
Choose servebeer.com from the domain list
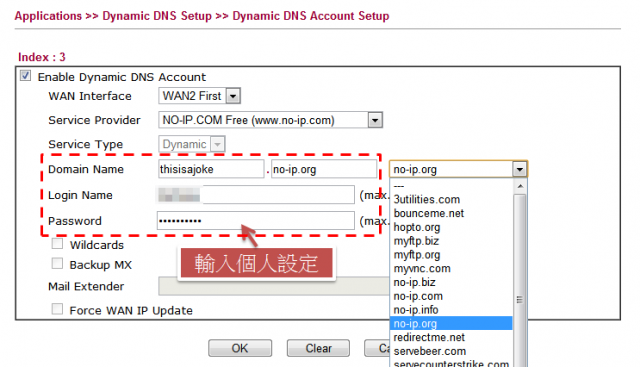click(451, 351)
